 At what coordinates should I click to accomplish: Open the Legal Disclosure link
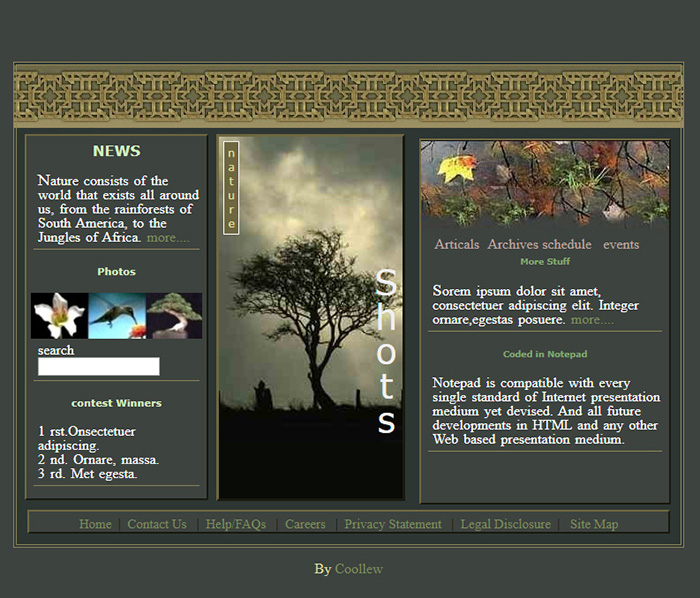tap(505, 524)
